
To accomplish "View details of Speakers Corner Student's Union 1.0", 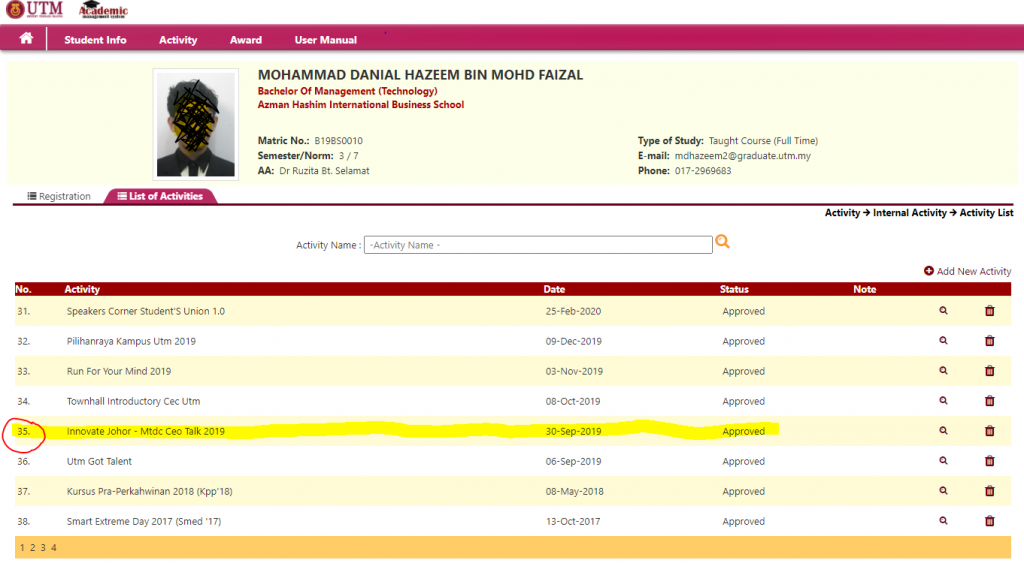I will pyautogui.click(x=942, y=311).
